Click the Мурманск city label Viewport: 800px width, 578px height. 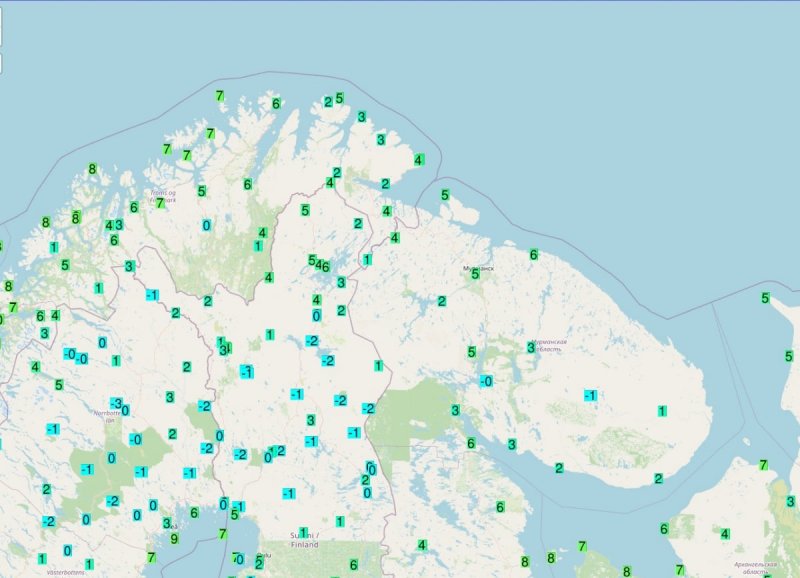point(478,268)
